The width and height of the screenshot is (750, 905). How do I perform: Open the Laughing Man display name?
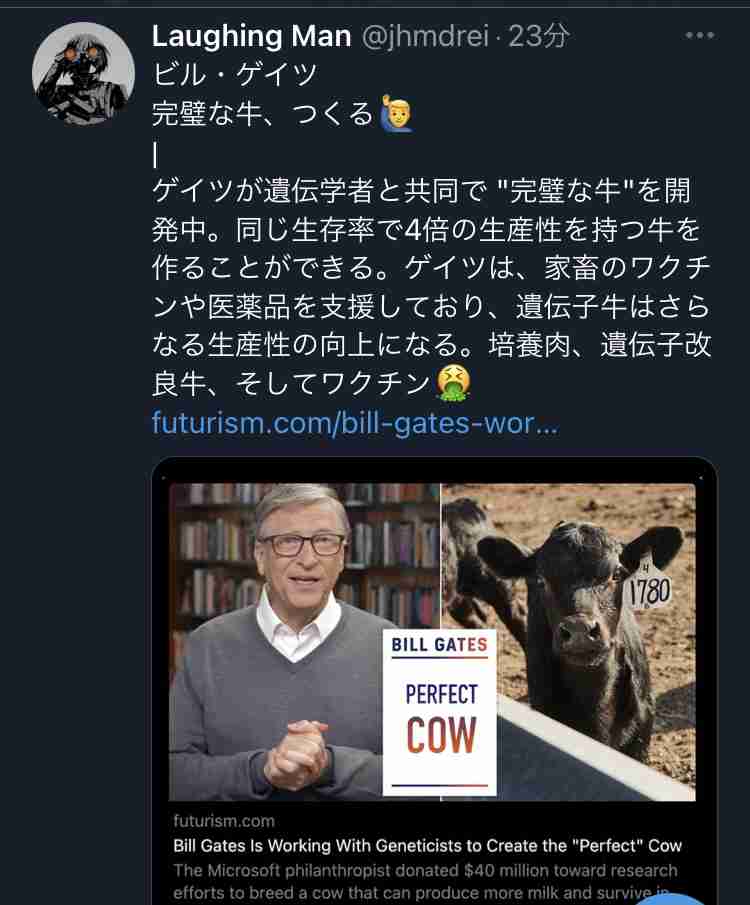(x=252, y=36)
